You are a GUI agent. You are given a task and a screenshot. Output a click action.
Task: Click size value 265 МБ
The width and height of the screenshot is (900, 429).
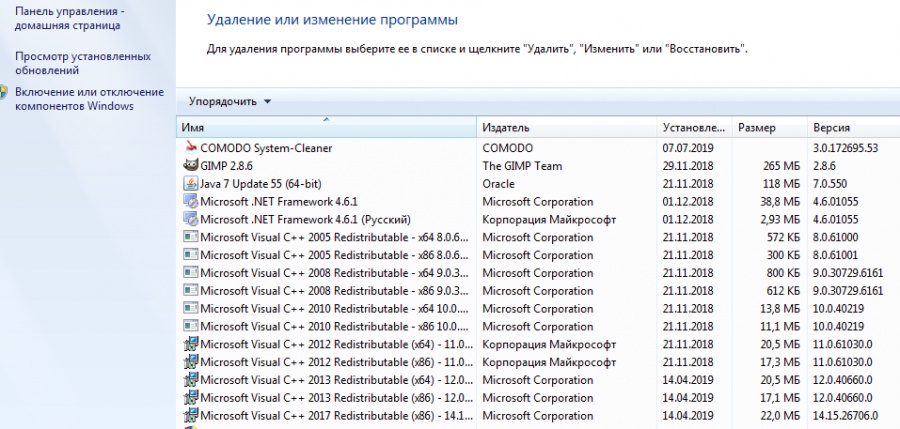tap(780, 166)
